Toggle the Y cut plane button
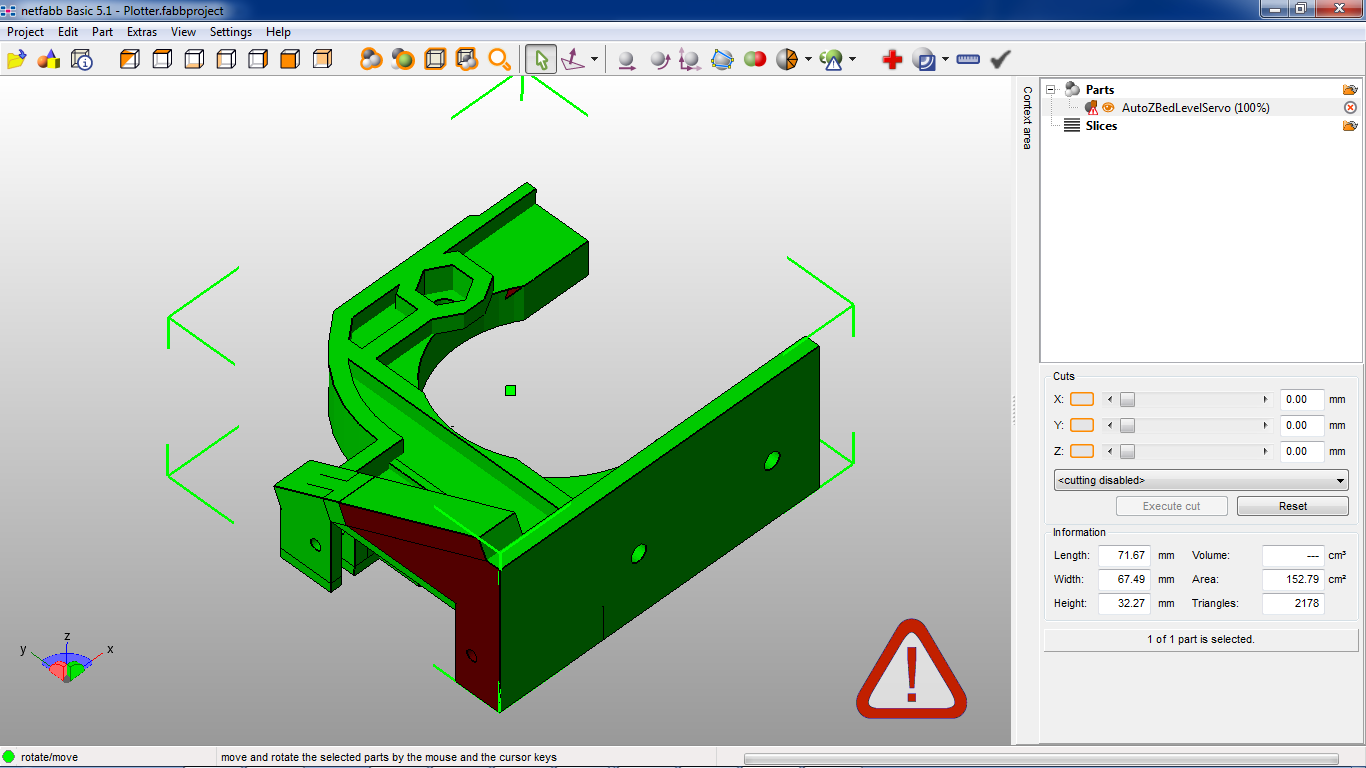Screen dimensions: 1366x768 click(x=1082, y=425)
